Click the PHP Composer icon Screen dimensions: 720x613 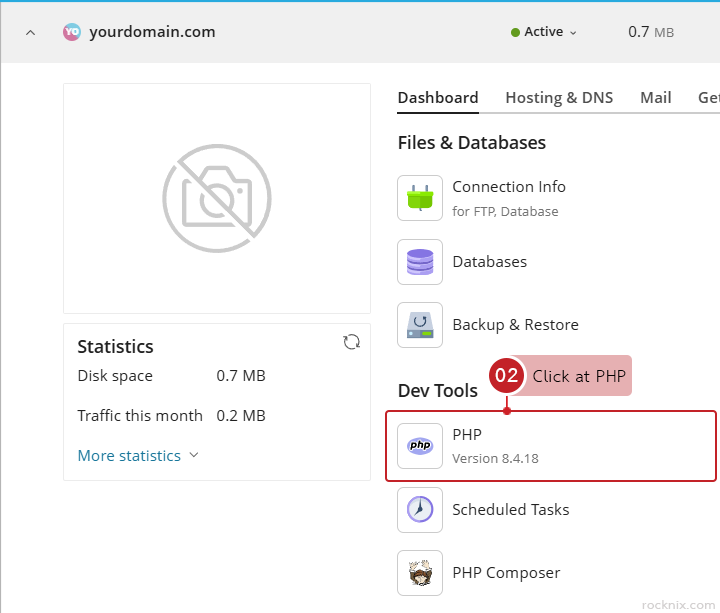(x=420, y=573)
